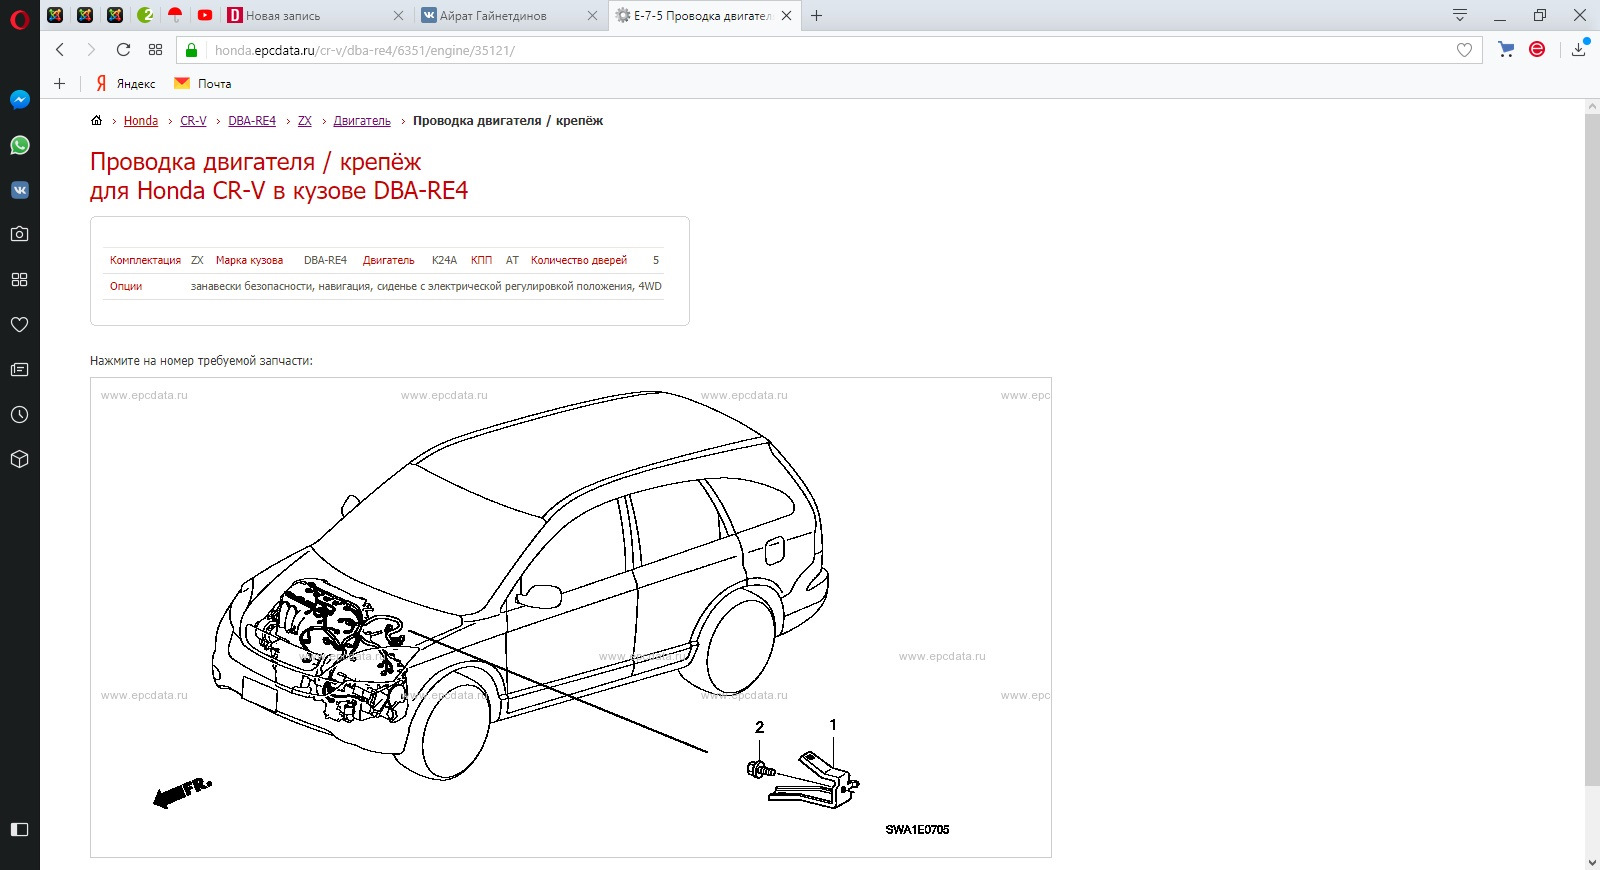The width and height of the screenshot is (1600, 870).
Task: Open the red ad-blocker extension icon
Action: [x=1538, y=50]
